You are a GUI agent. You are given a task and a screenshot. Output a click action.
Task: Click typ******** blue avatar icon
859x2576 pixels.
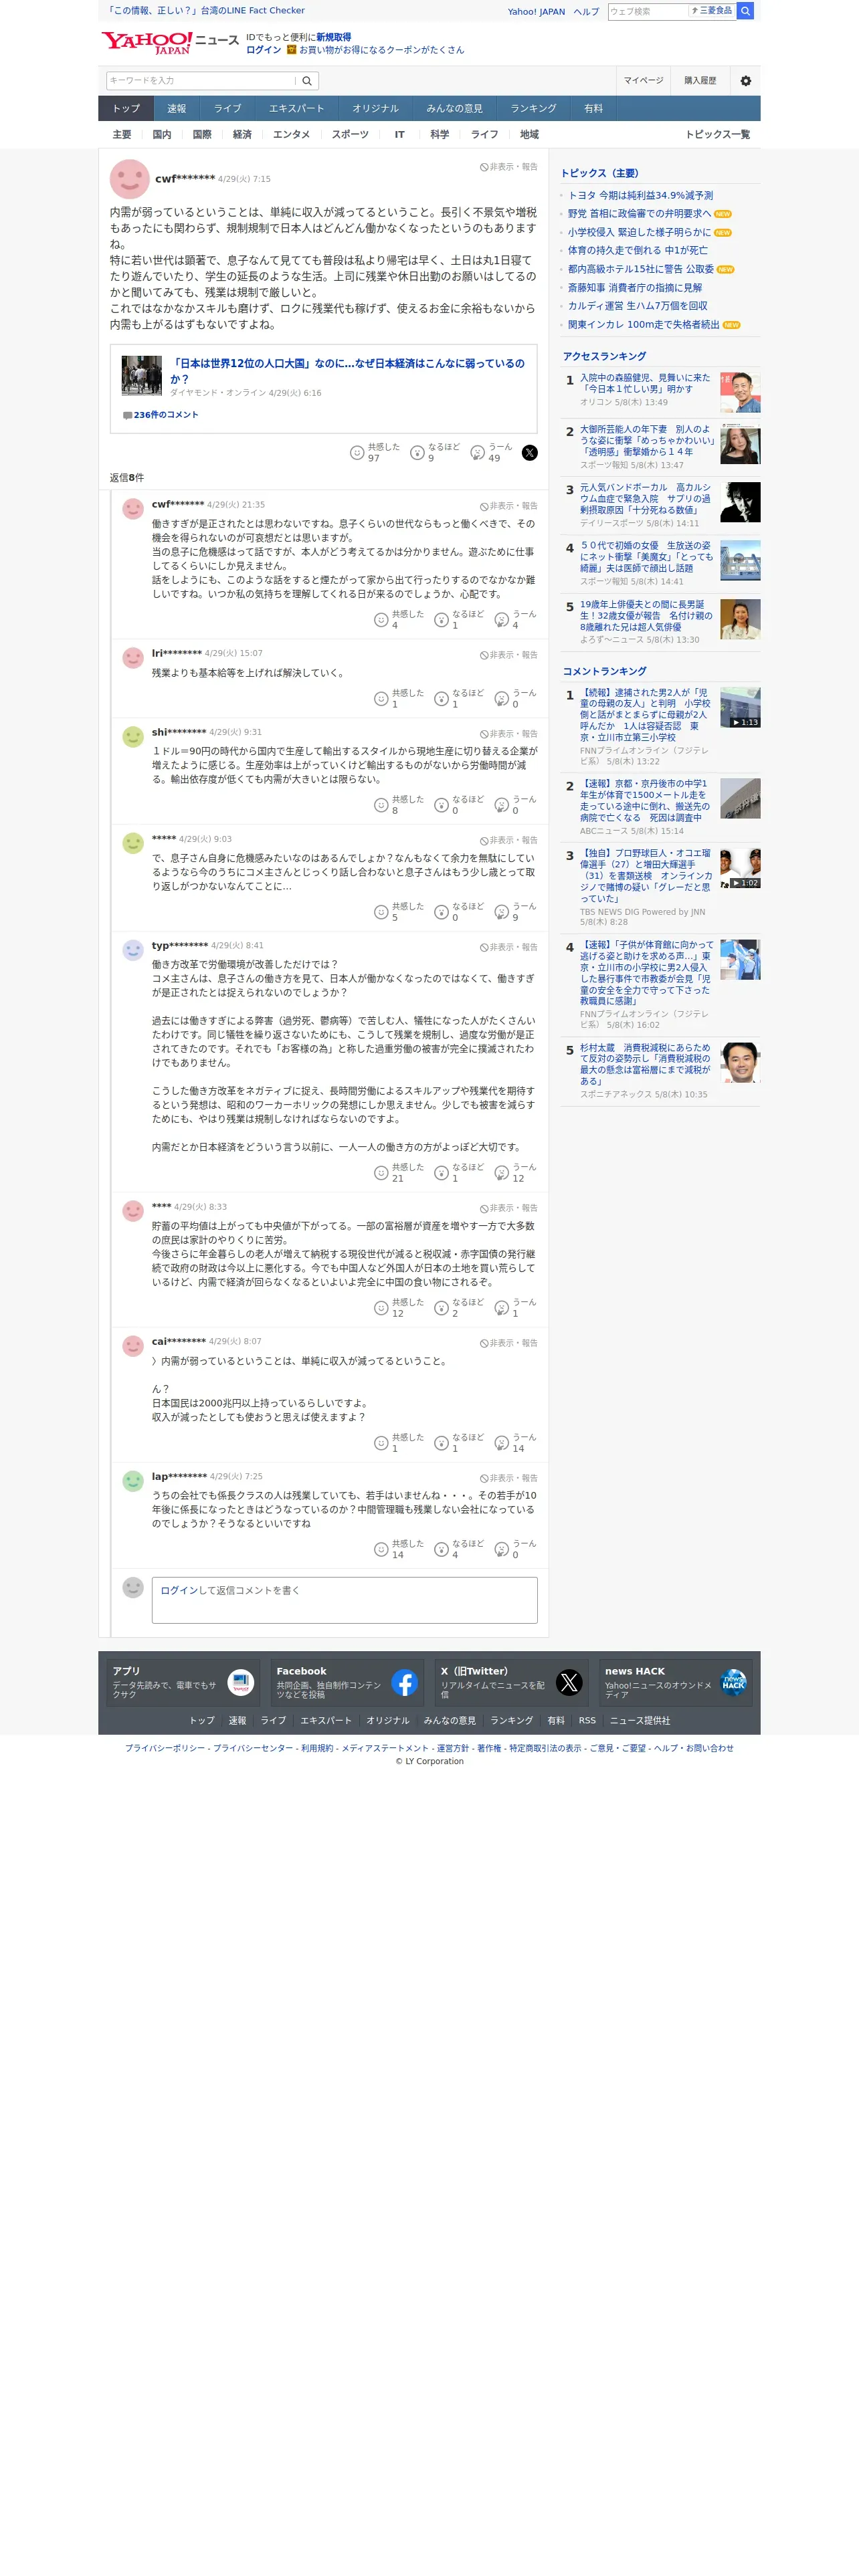[133, 950]
